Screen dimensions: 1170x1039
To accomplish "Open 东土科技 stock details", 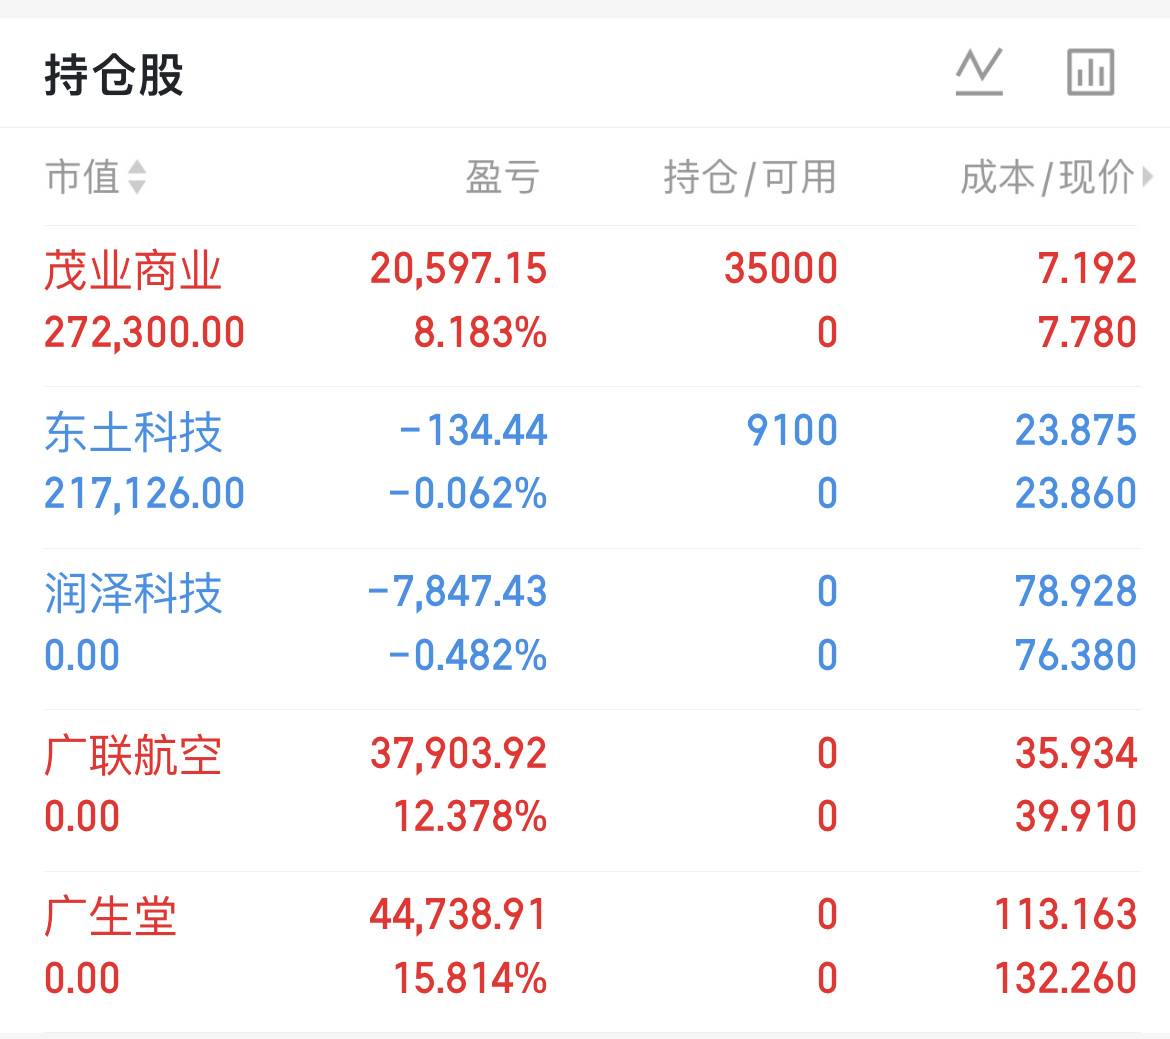I will (132, 432).
